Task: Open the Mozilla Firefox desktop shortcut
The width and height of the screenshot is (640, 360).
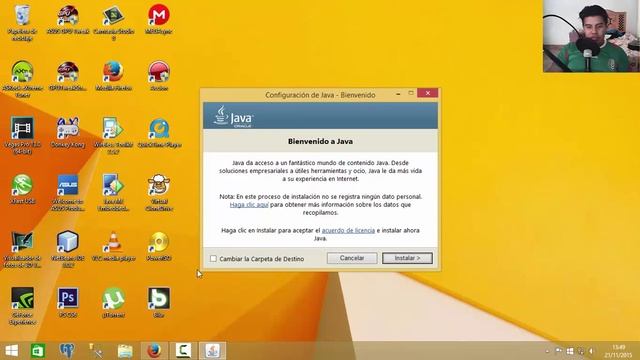Action: [113, 76]
